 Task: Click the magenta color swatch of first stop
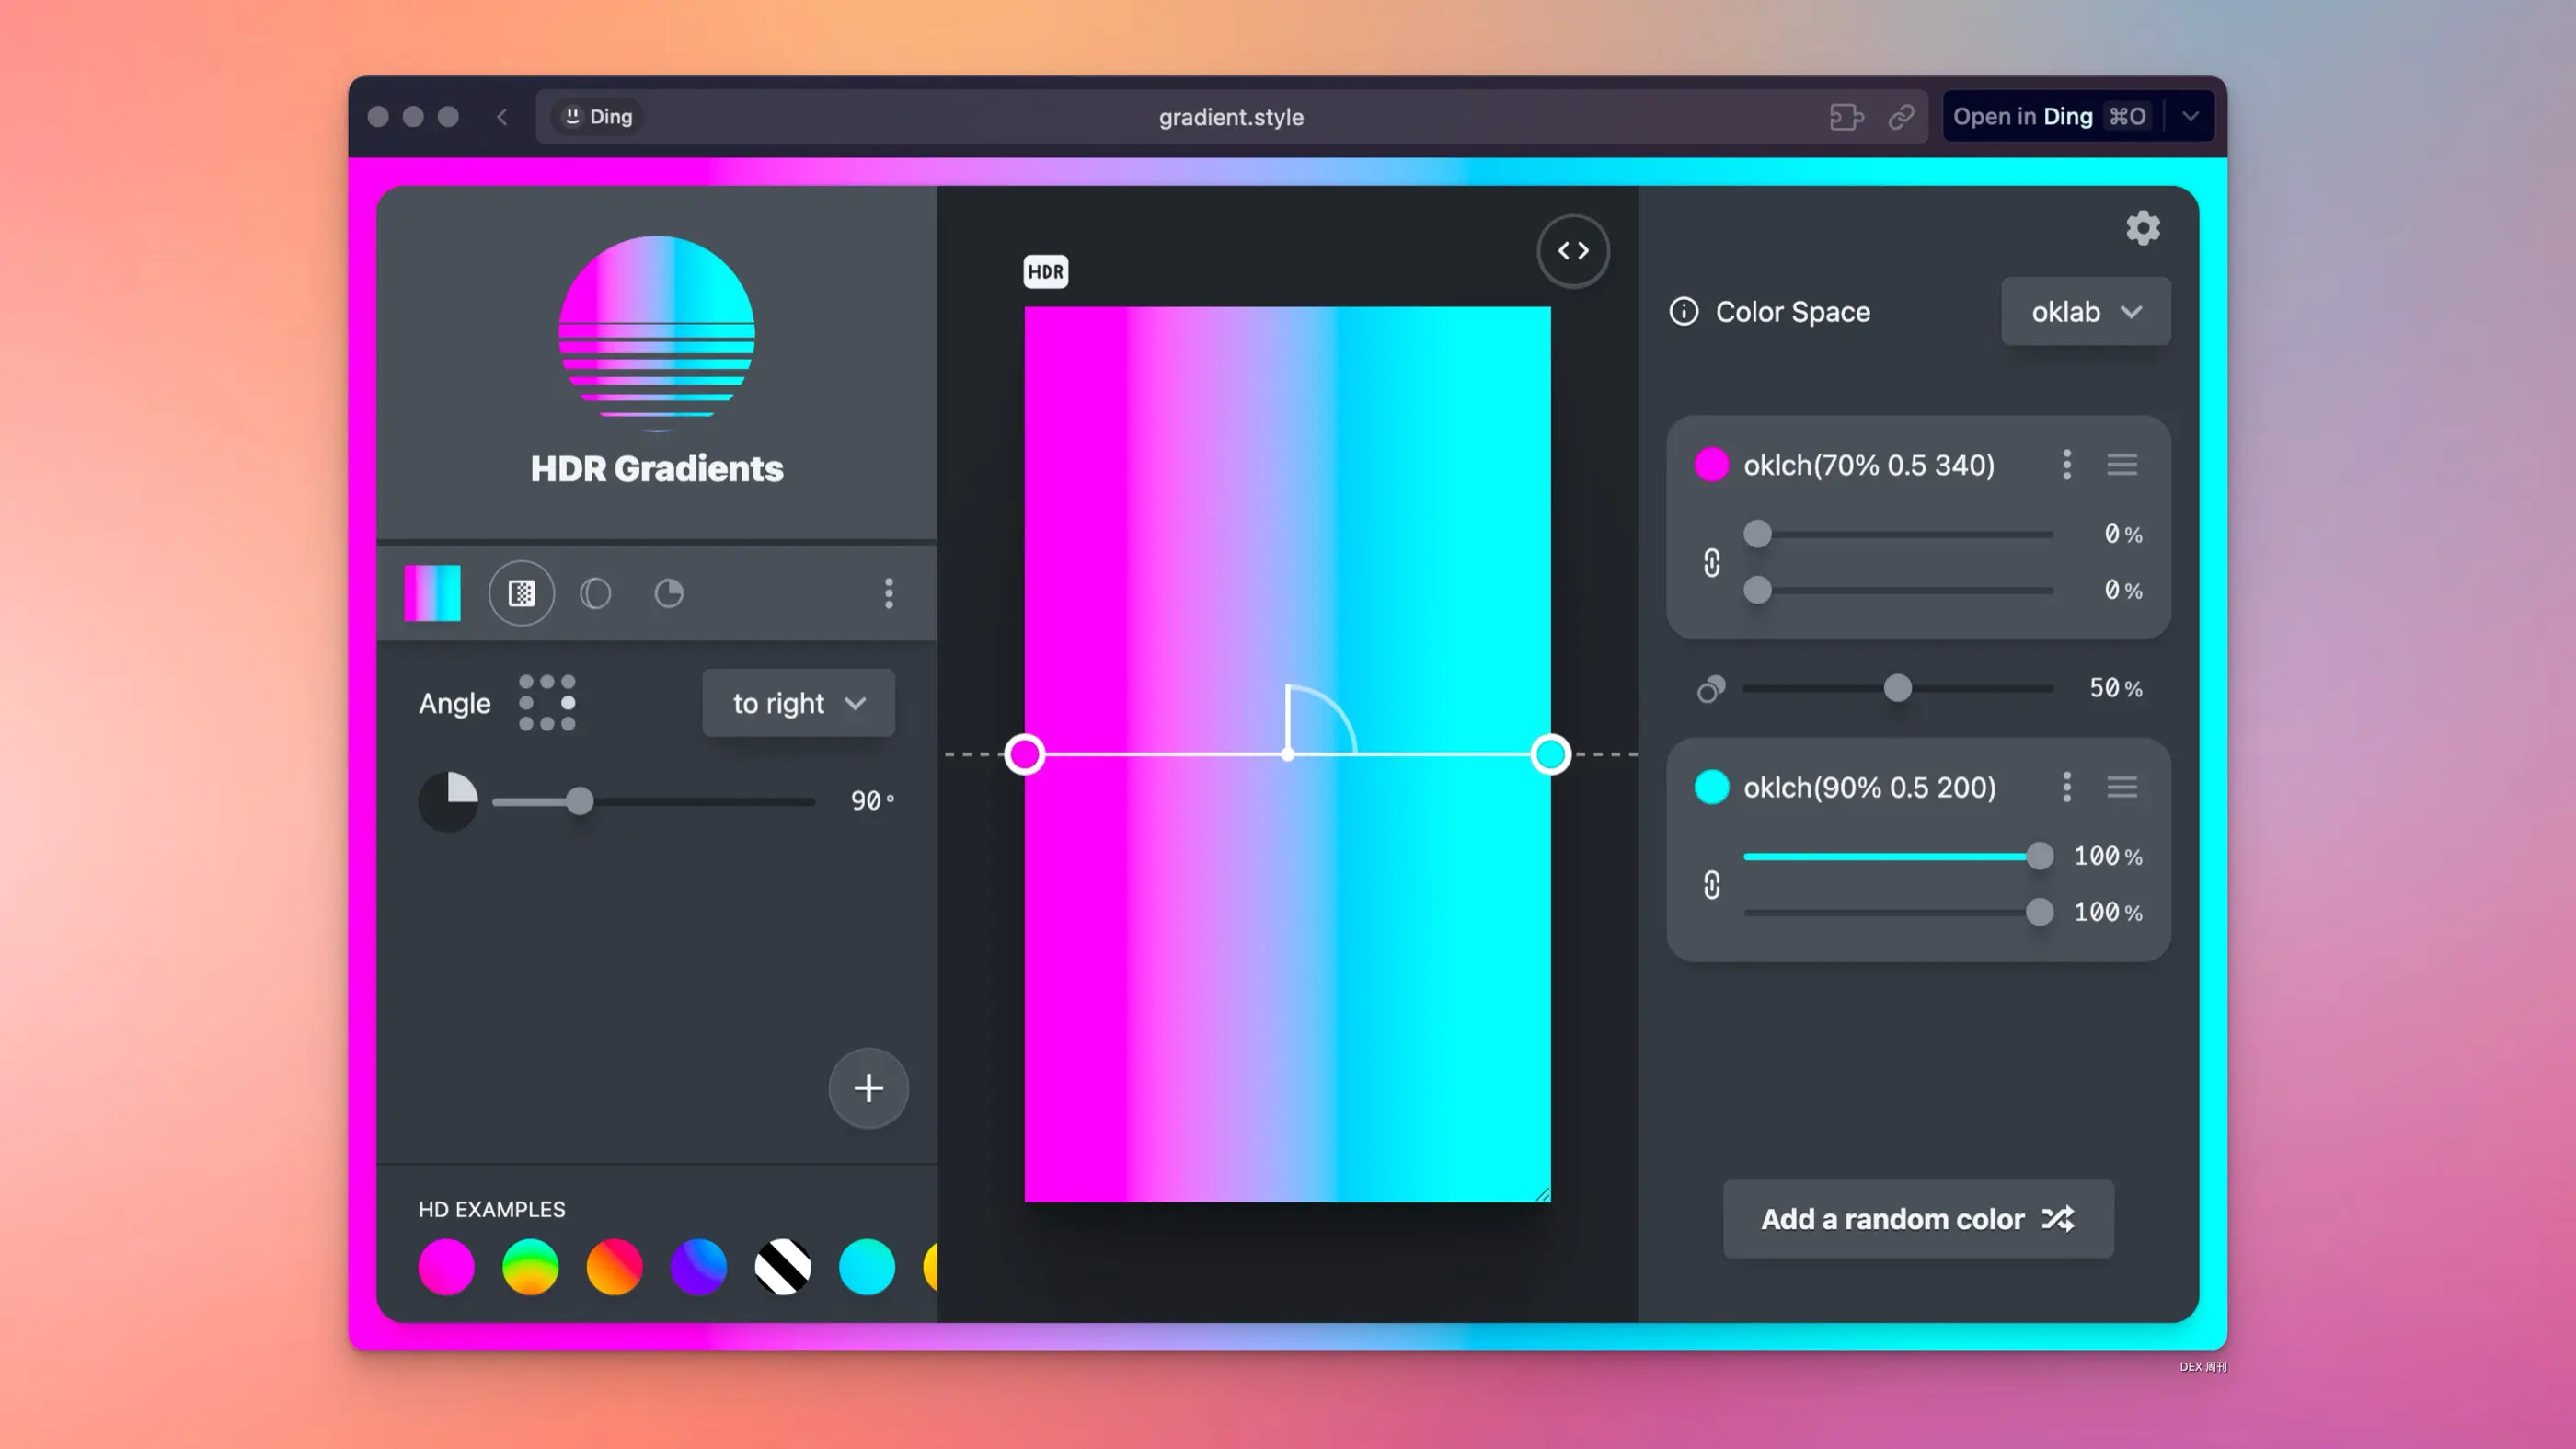tap(1711, 465)
